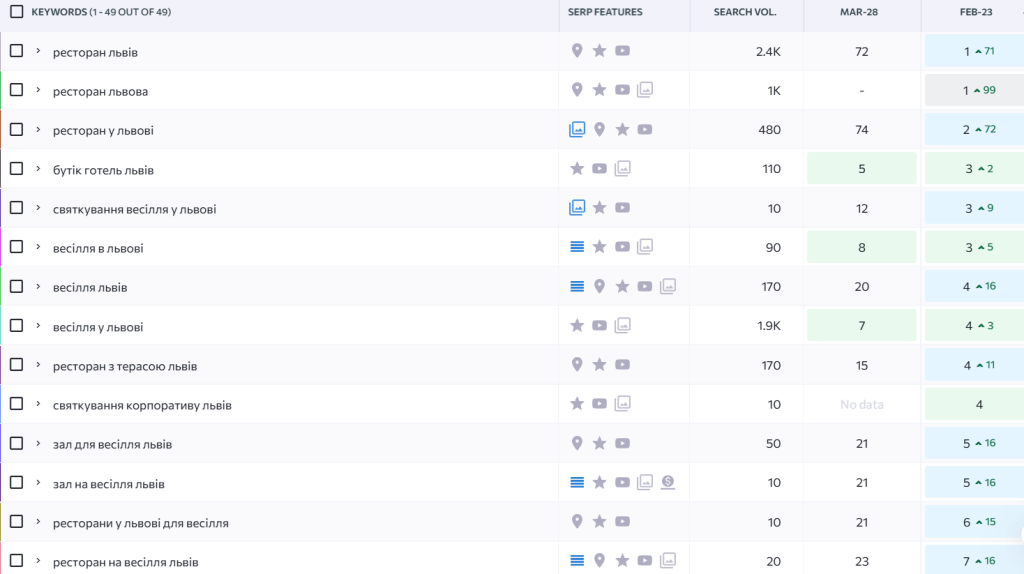The width and height of the screenshot is (1024, 574).
Task: Click blue snippet lines icon for зал на весілля львів
Action: (x=577, y=483)
